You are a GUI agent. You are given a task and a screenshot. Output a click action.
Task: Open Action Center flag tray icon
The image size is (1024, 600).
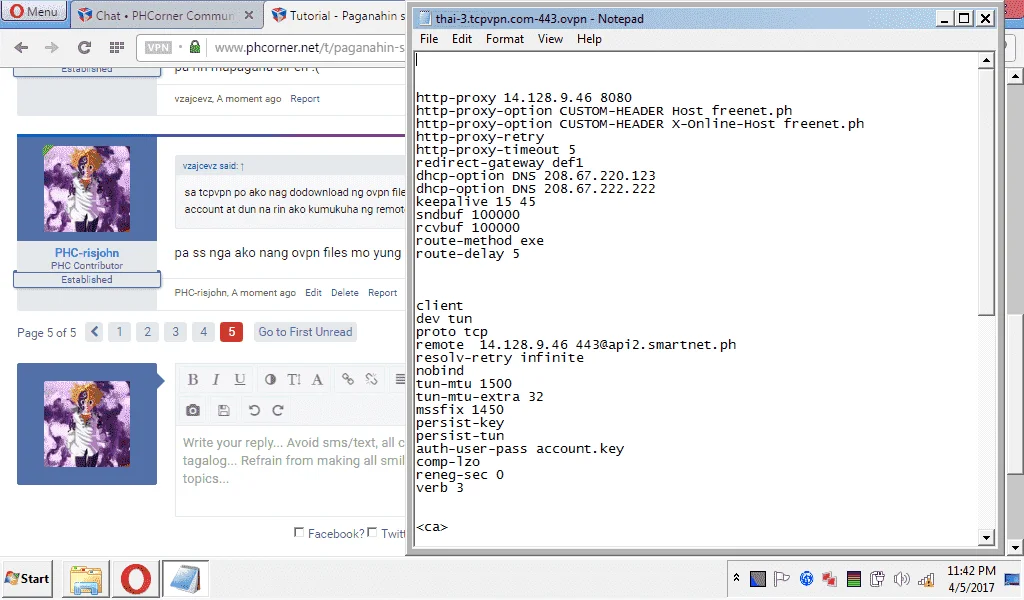(782, 578)
